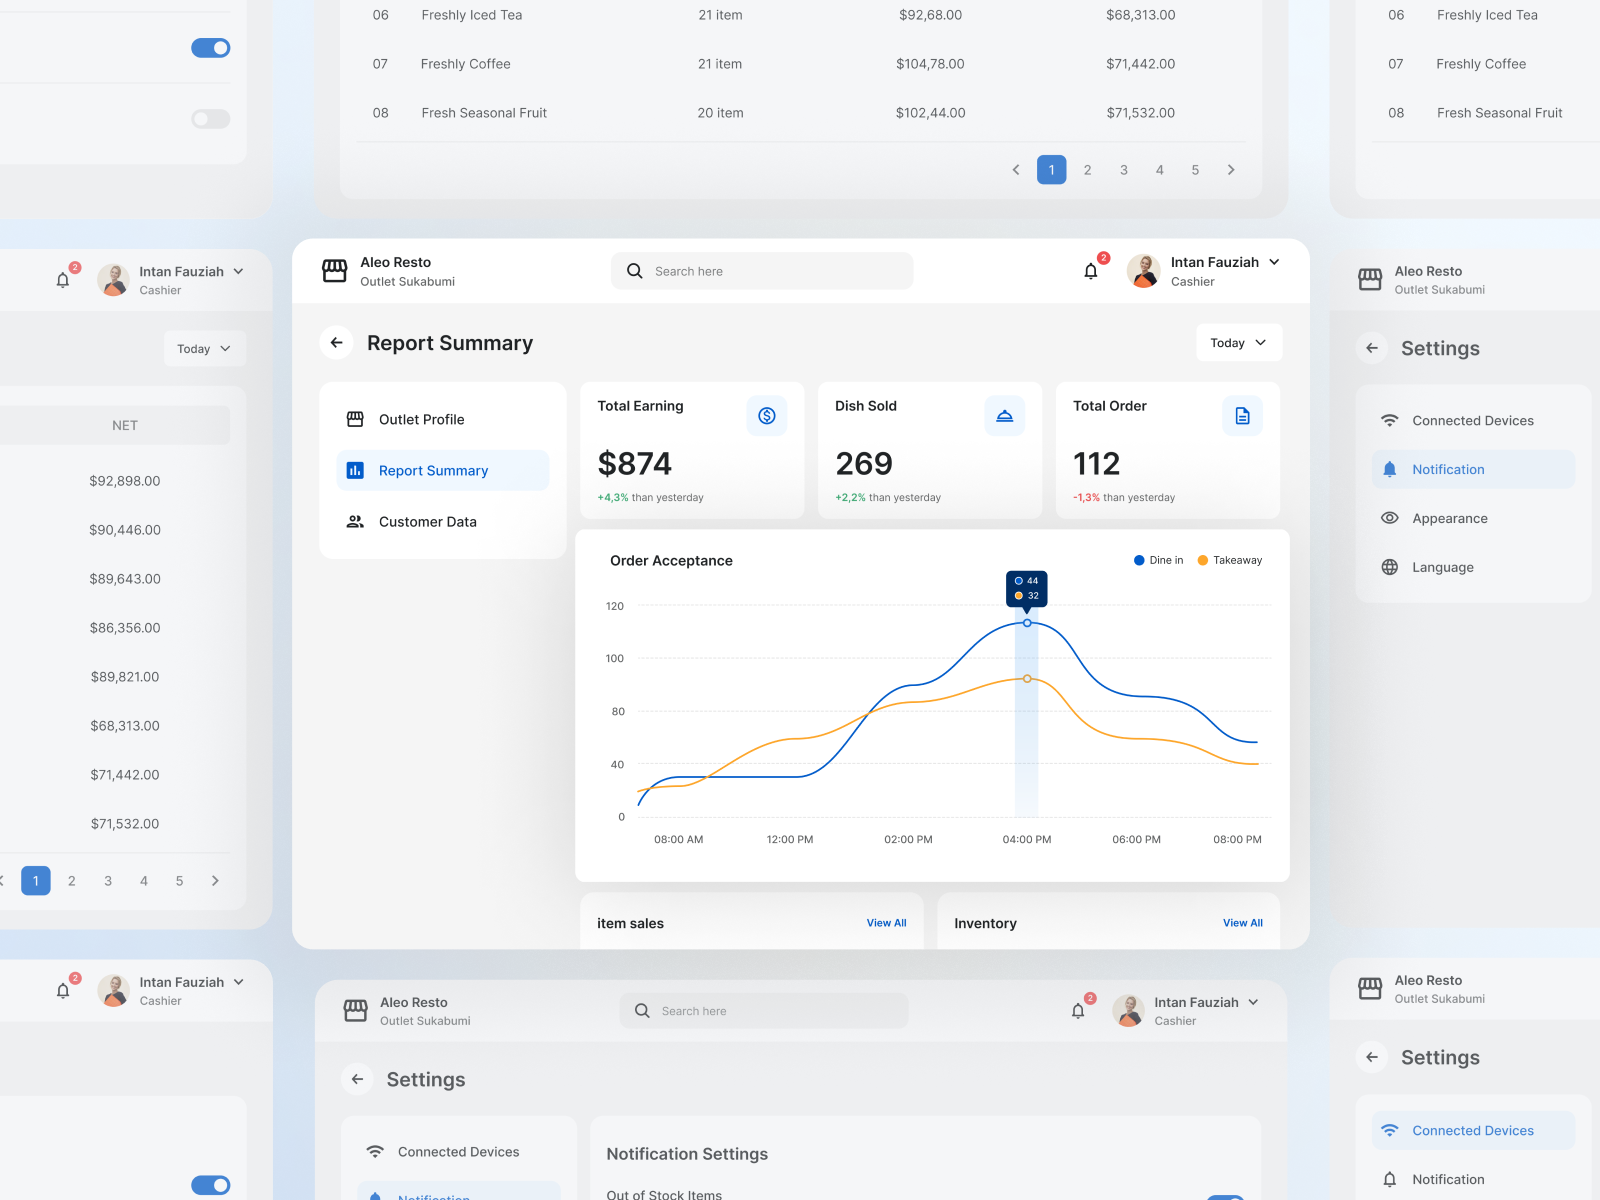The image size is (1600, 1200).
Task: Switch to the Outlet Profile section
Action: click(421, 419)
